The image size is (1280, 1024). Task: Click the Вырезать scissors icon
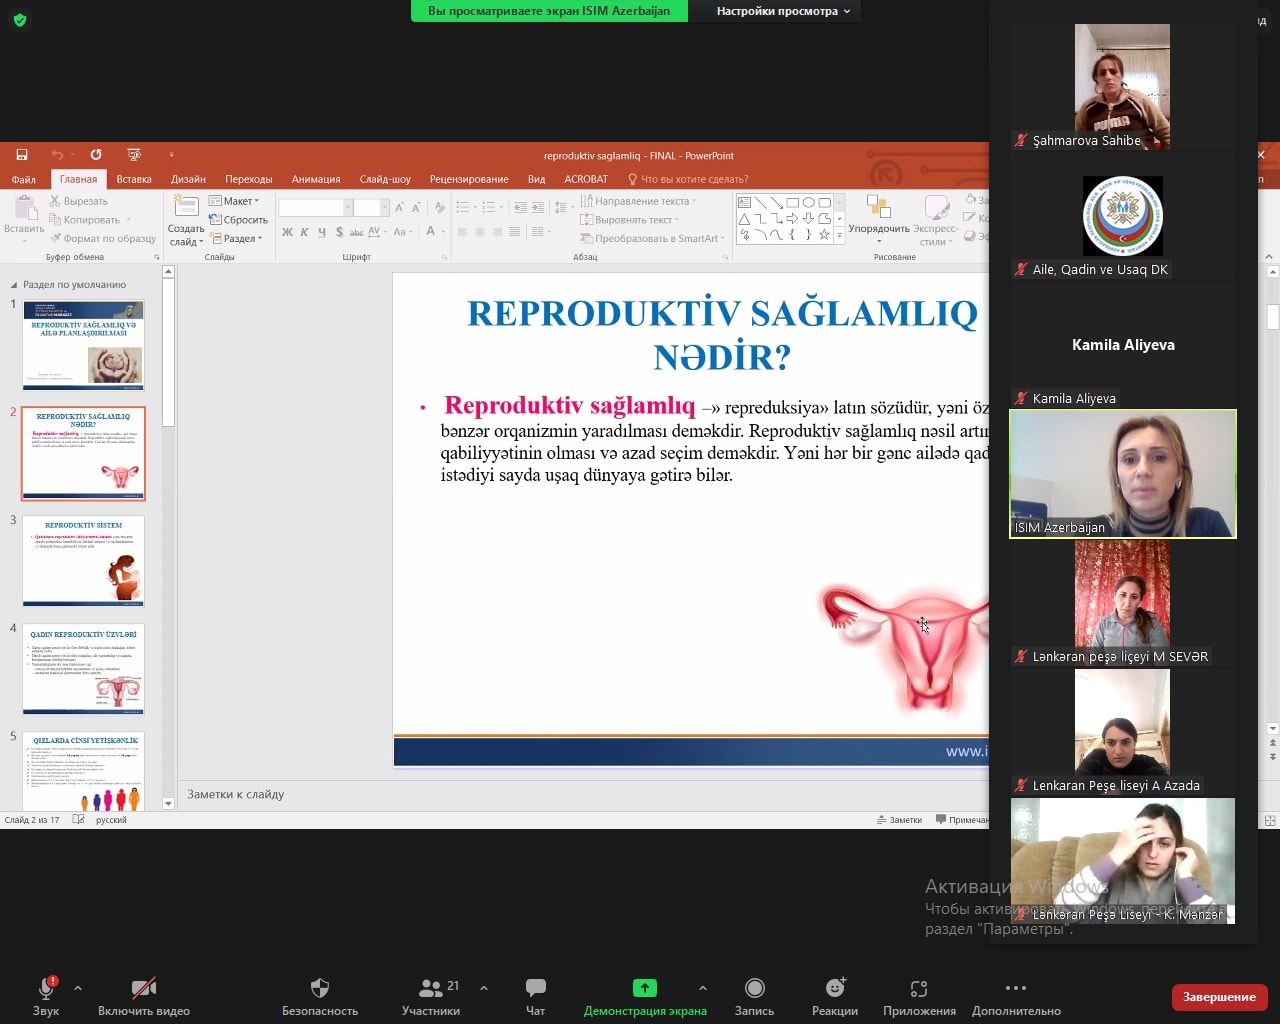(x=55, y=201)
